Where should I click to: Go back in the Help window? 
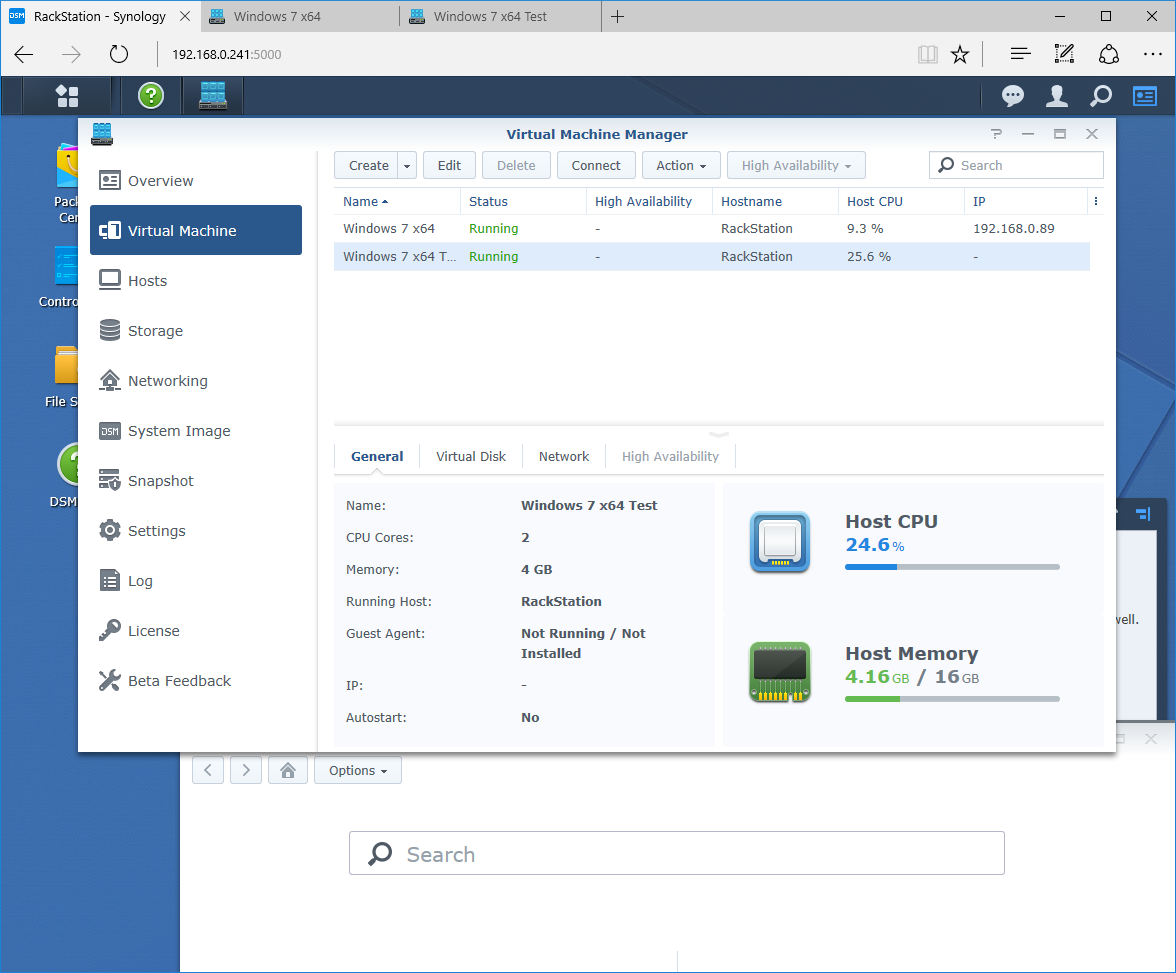coord(208,770)
